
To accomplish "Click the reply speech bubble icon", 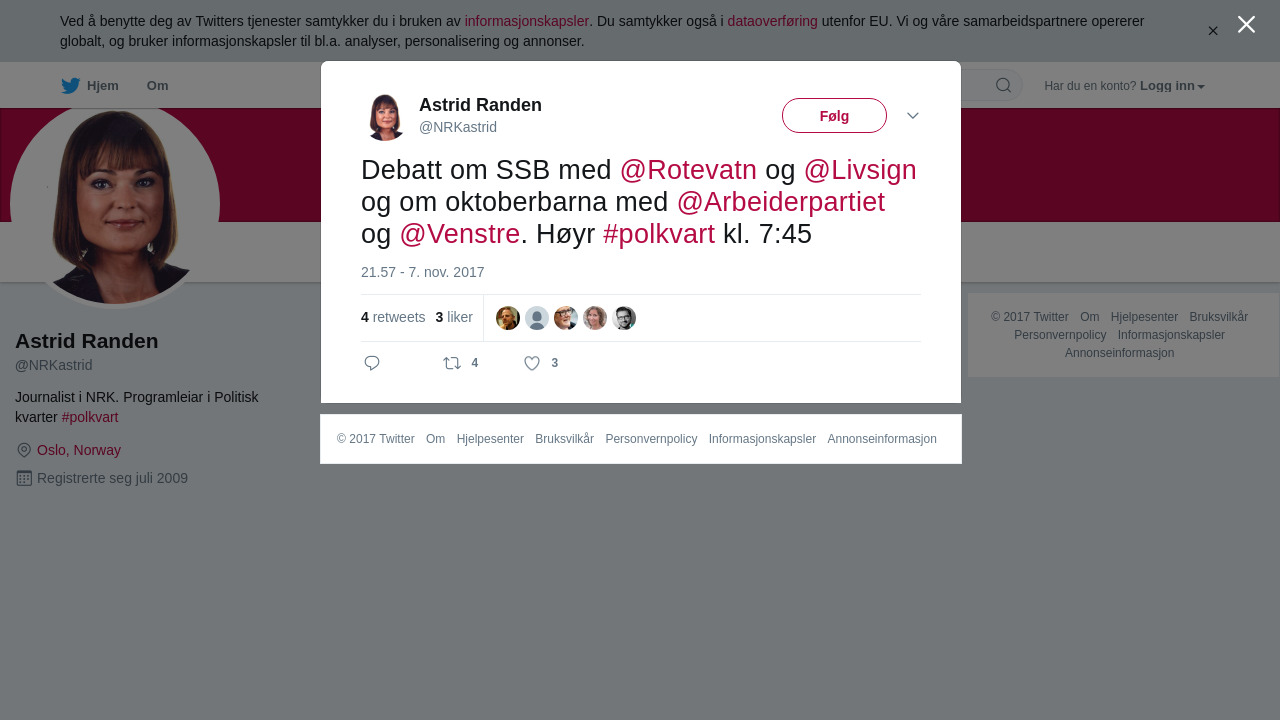I will (x=372, y=363).
